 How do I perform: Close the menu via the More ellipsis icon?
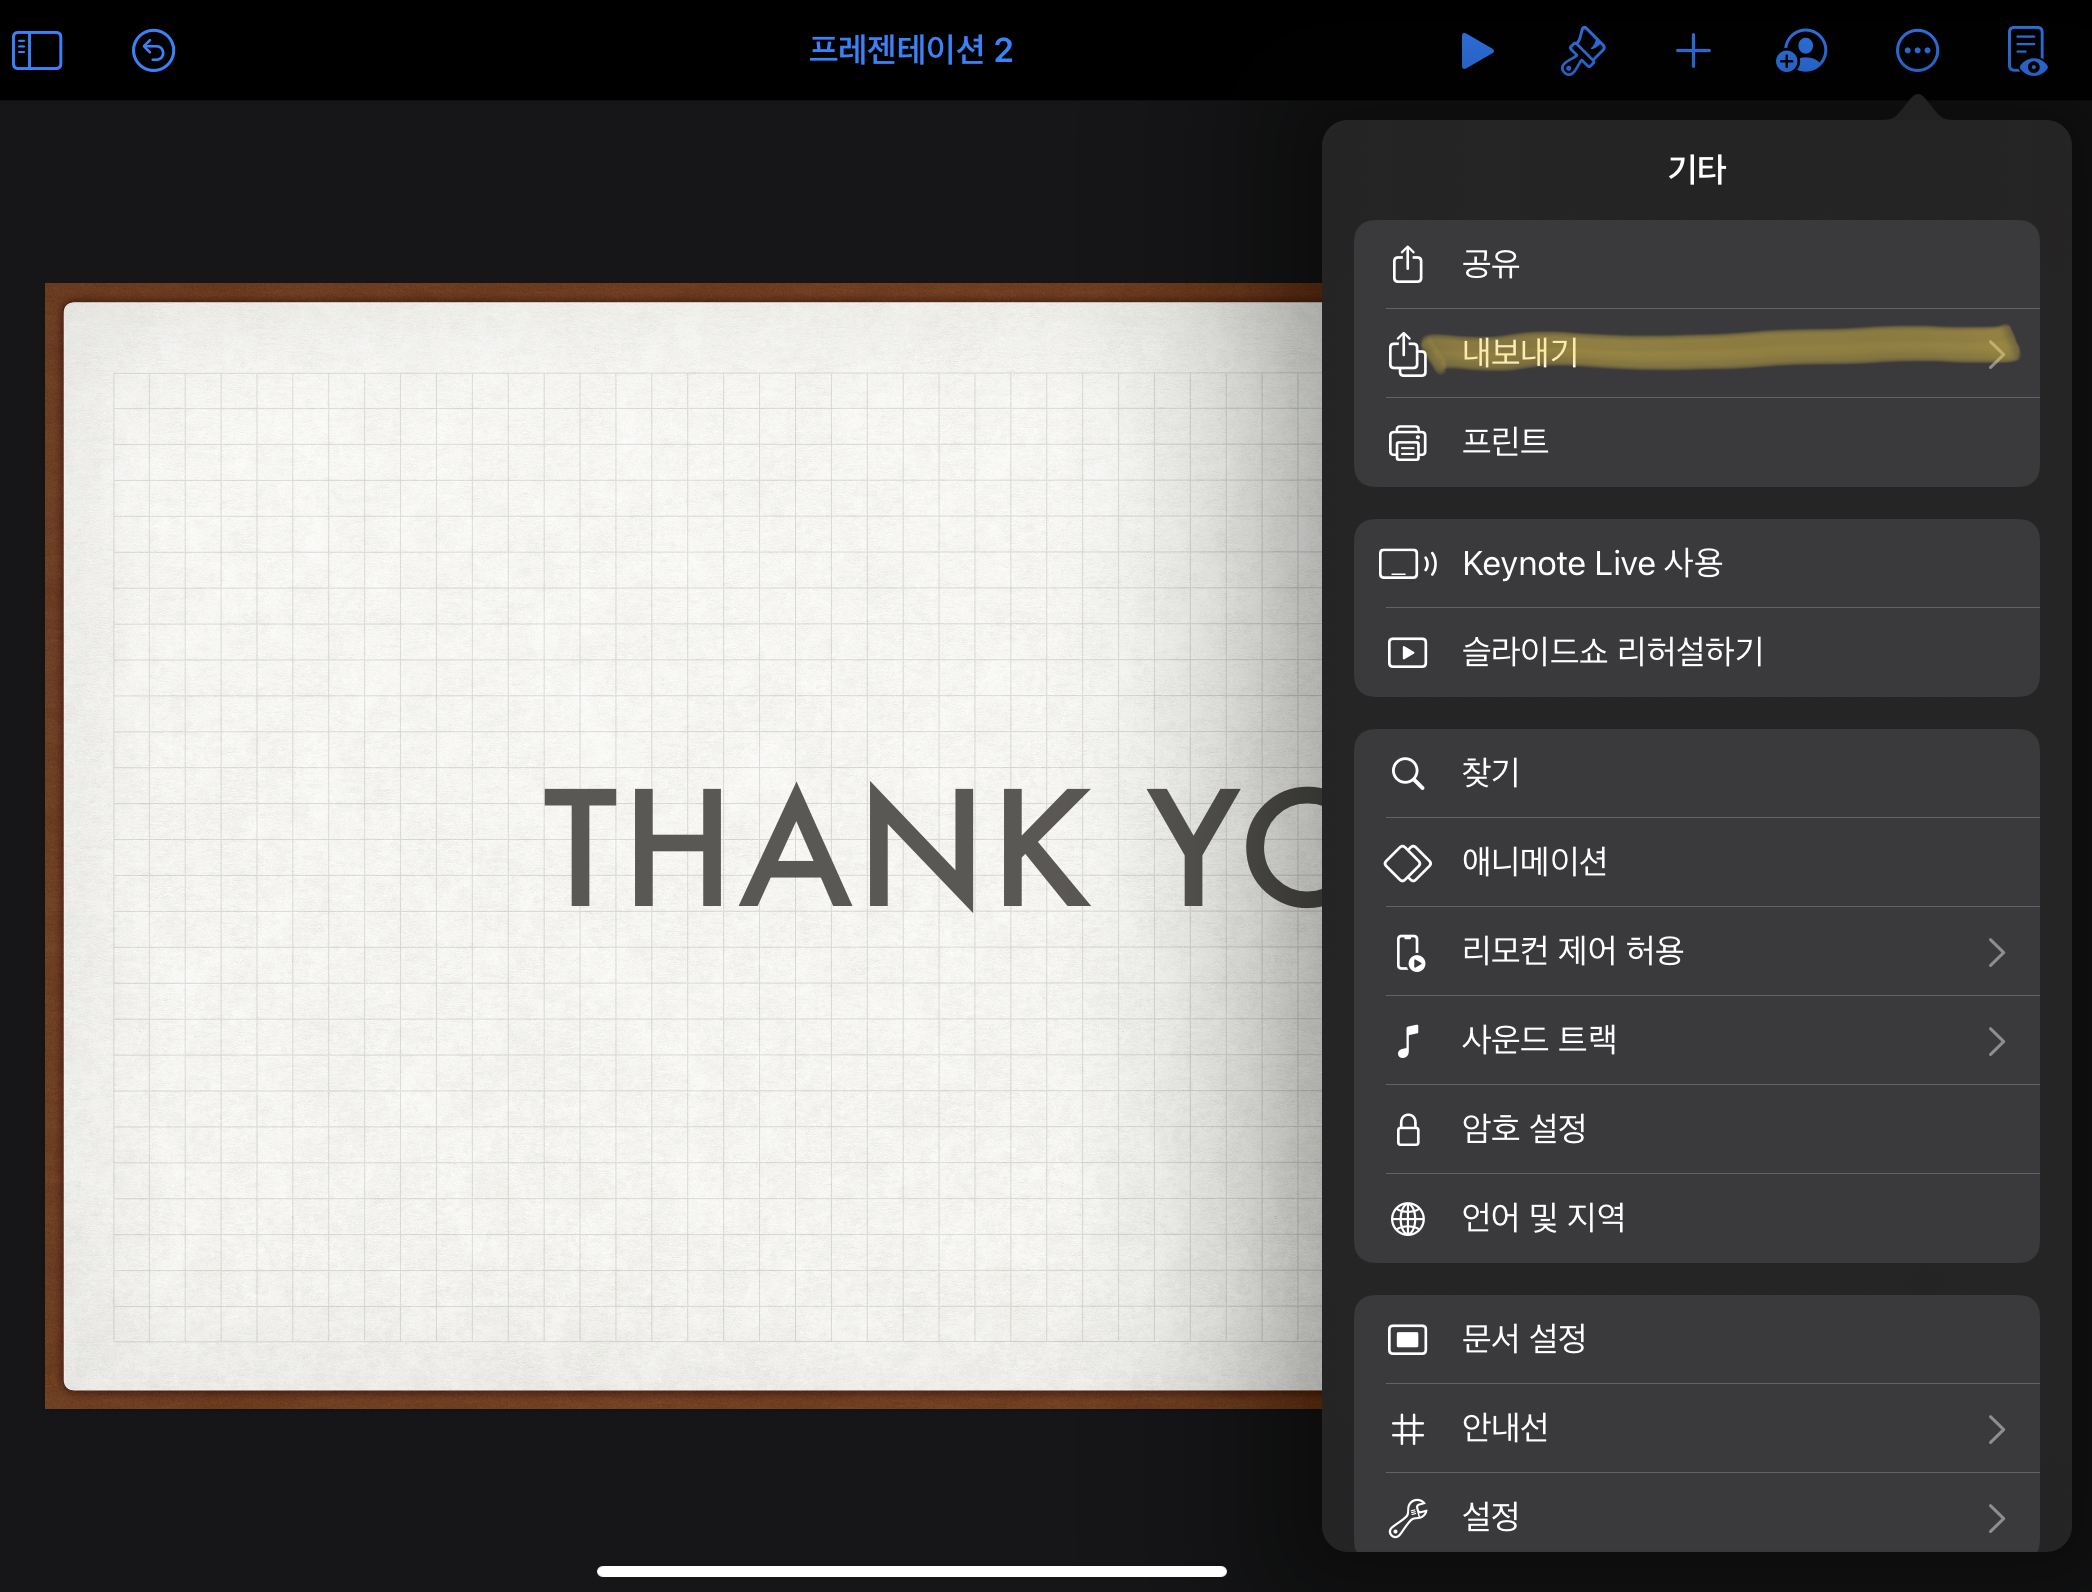(x=1917, y=50)
